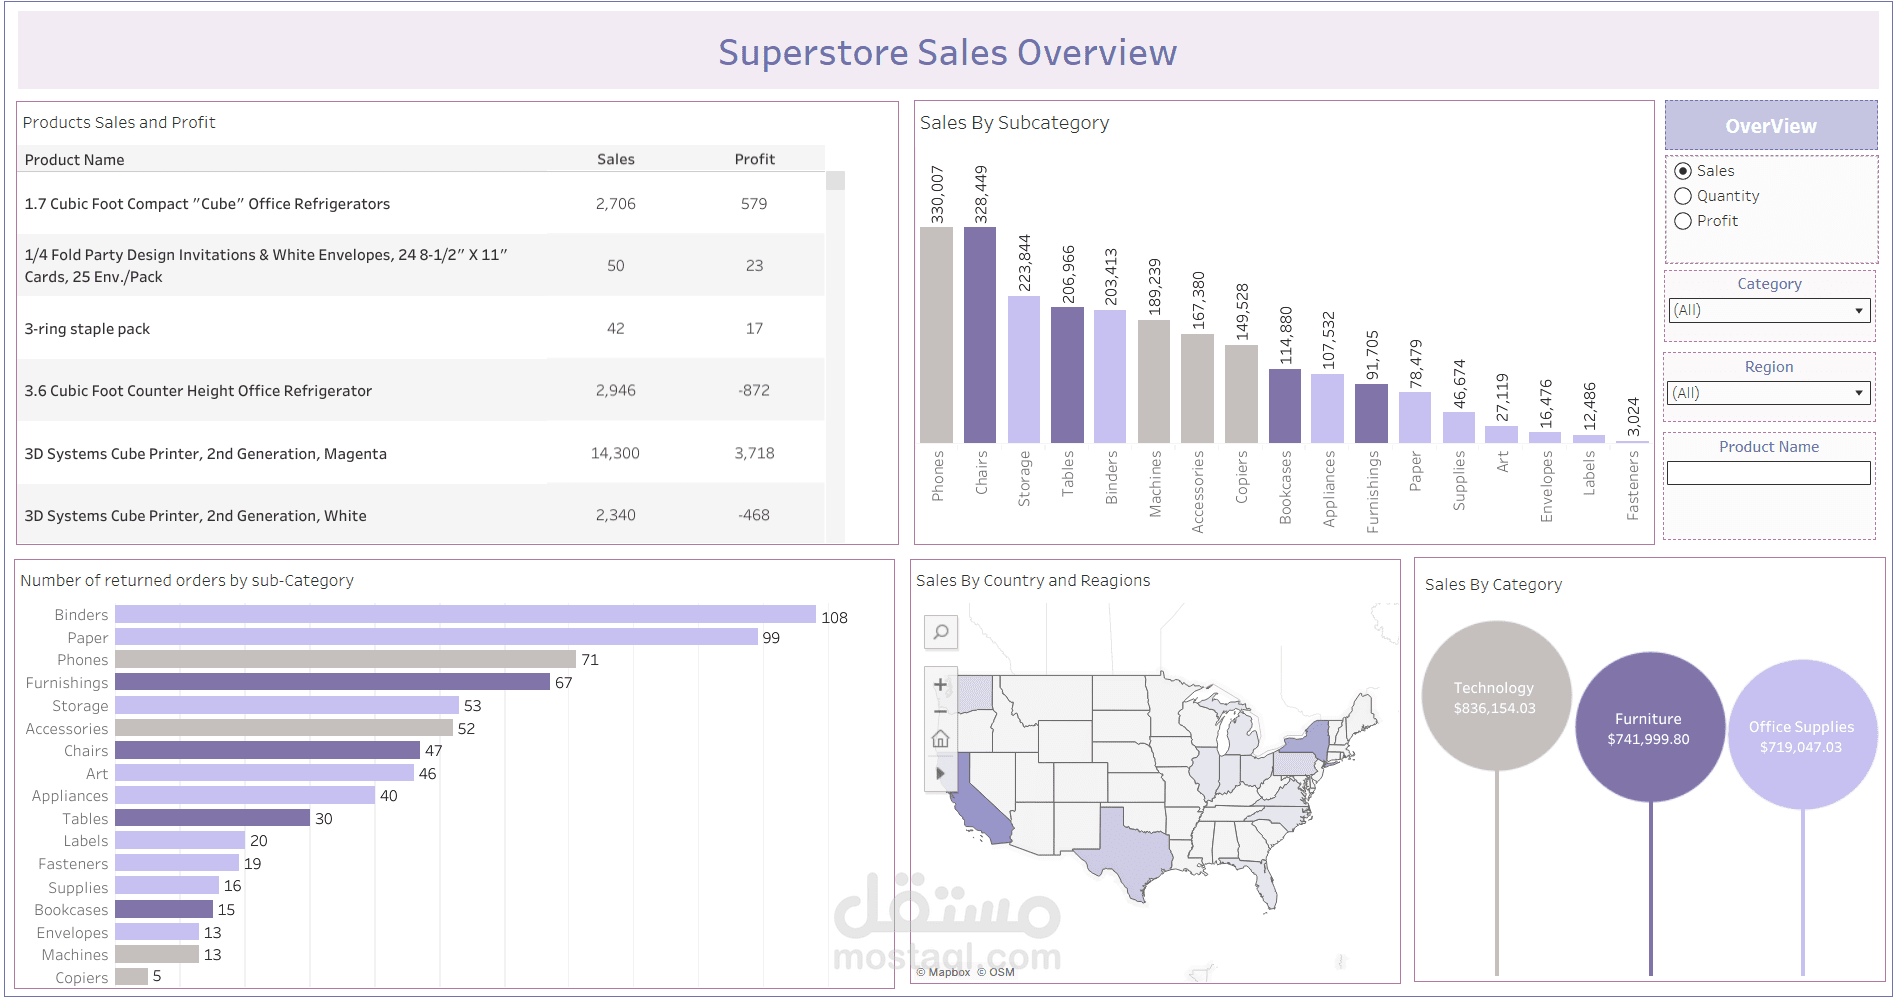This screenshot has width=1895, height=997.
Task: Click the Technology category bubble
Action: 1496,696
